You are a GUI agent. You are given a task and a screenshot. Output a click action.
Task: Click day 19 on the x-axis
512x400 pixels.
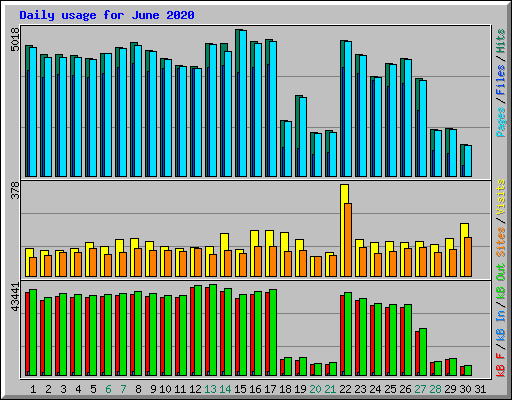click(x=300, y=389)
